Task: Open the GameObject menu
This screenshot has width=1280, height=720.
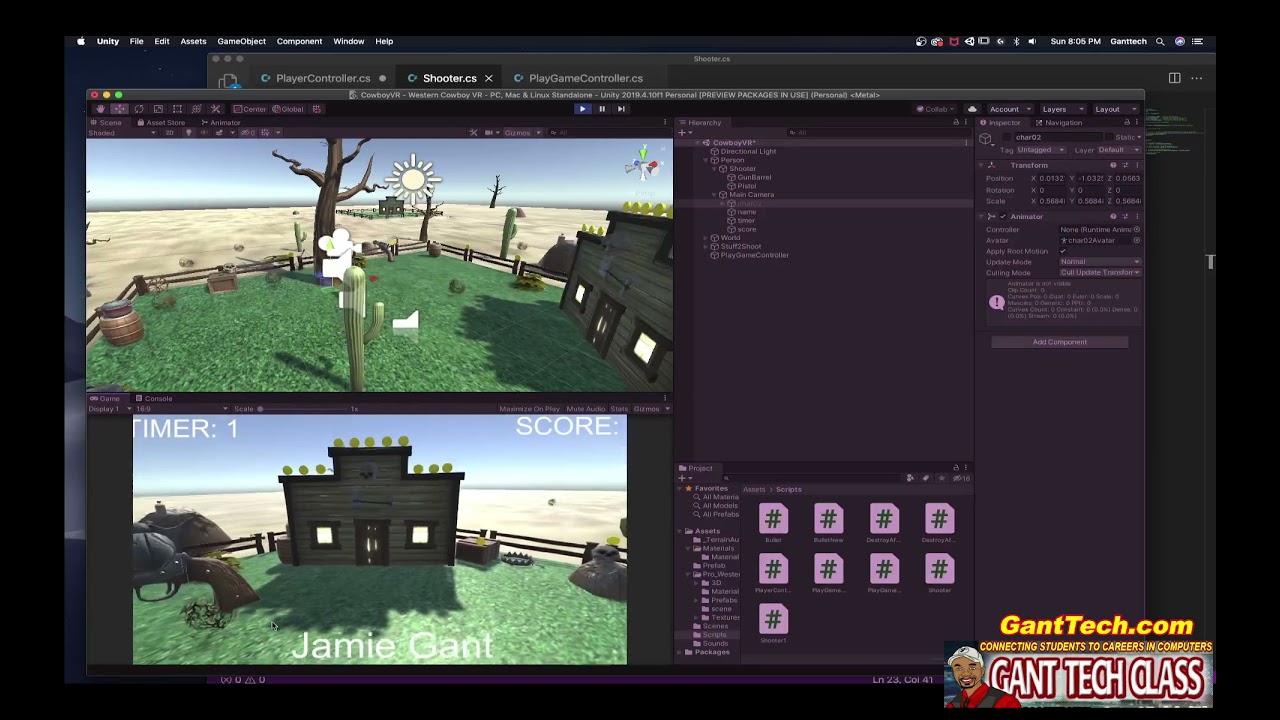Action: click(241, 41)
